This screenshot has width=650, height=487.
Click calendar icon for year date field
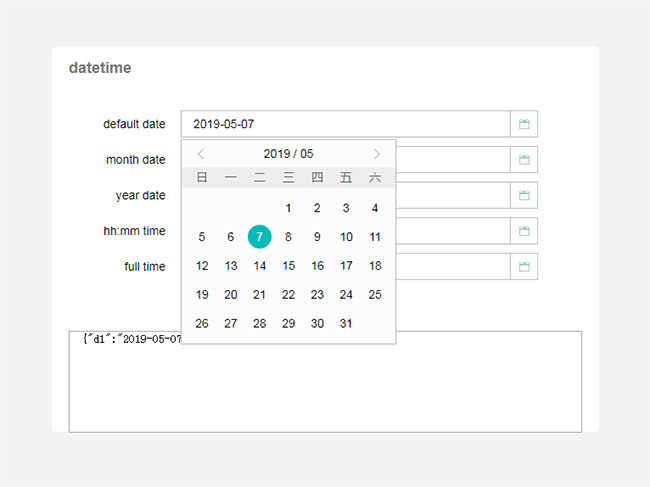pyautogui.click(x=524, y=195)
